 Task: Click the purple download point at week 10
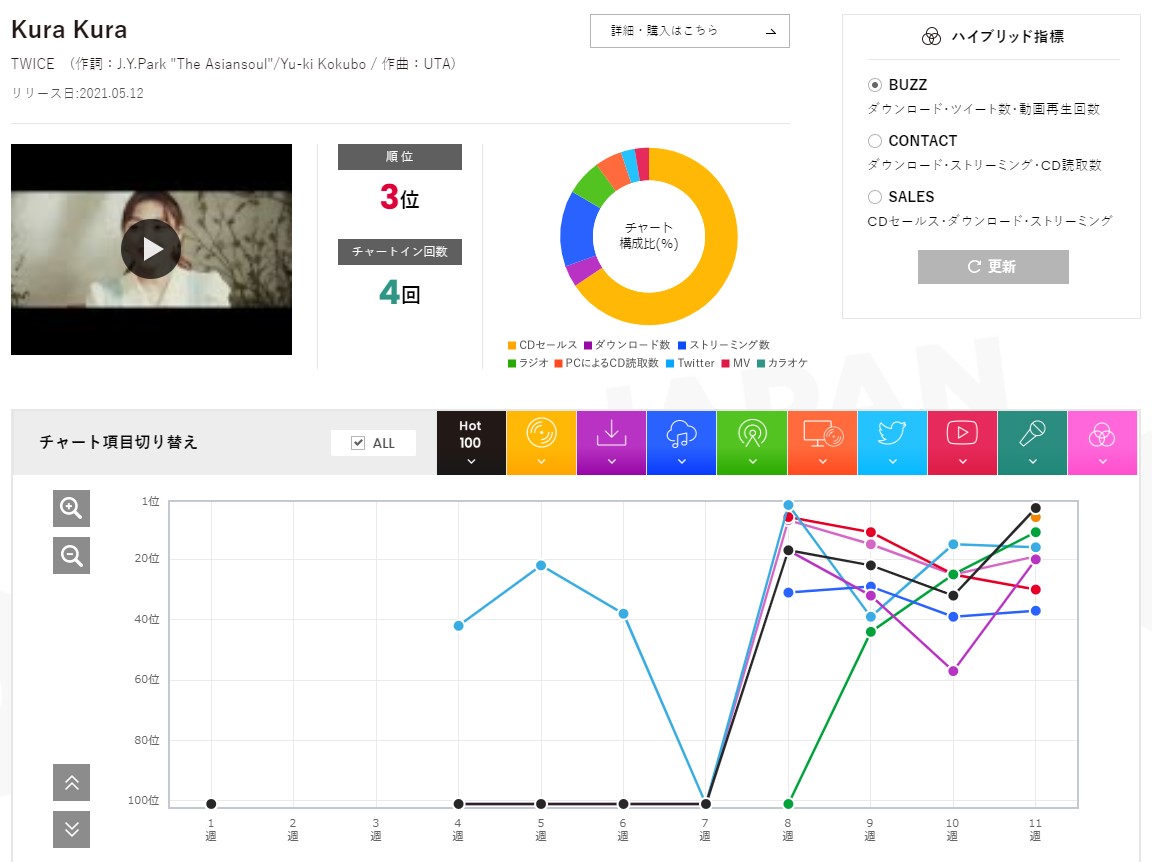(x=953, y=671)
